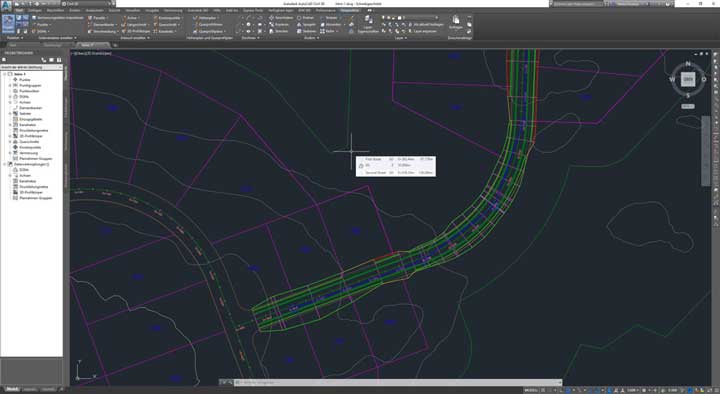Click the top face of the ViewCube
The width and height of the screenshot is (720, 394).
click(687, 79)
